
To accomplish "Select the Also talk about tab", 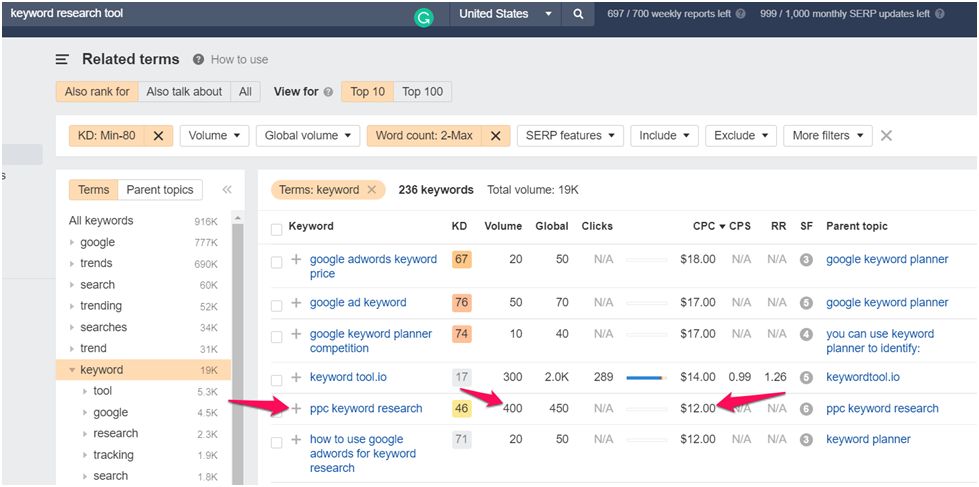I will 184,92.
